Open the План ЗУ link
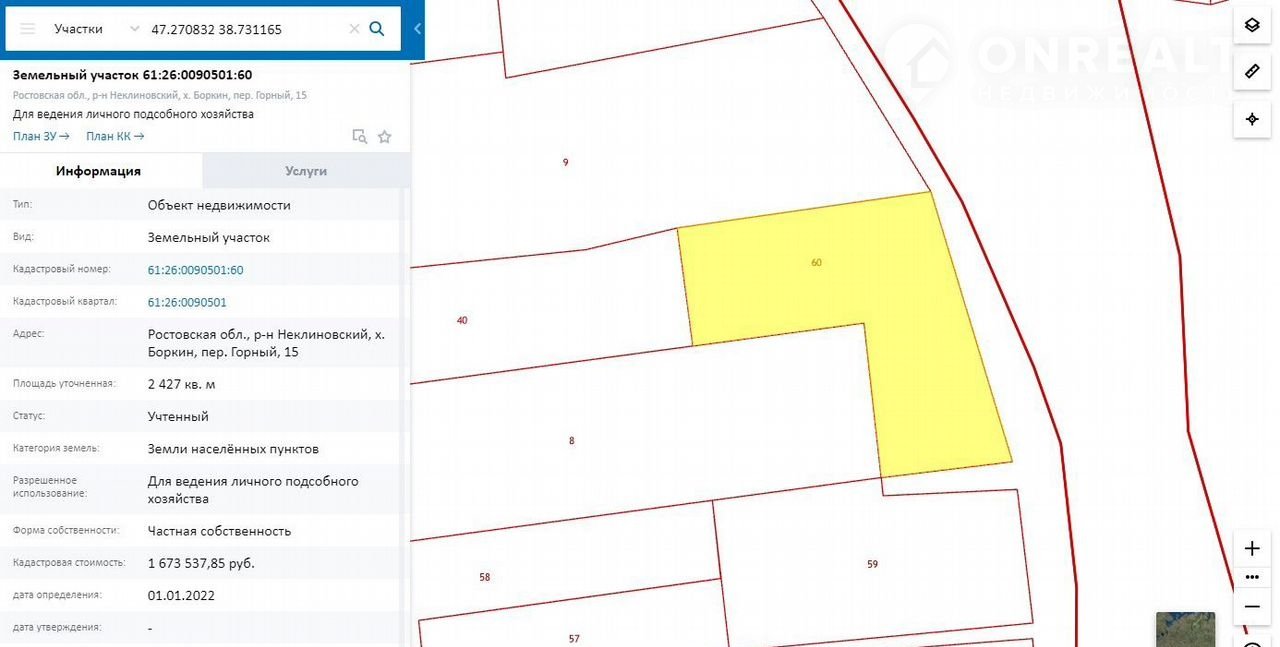This screenshot has width=1280, height=647. 41,137
